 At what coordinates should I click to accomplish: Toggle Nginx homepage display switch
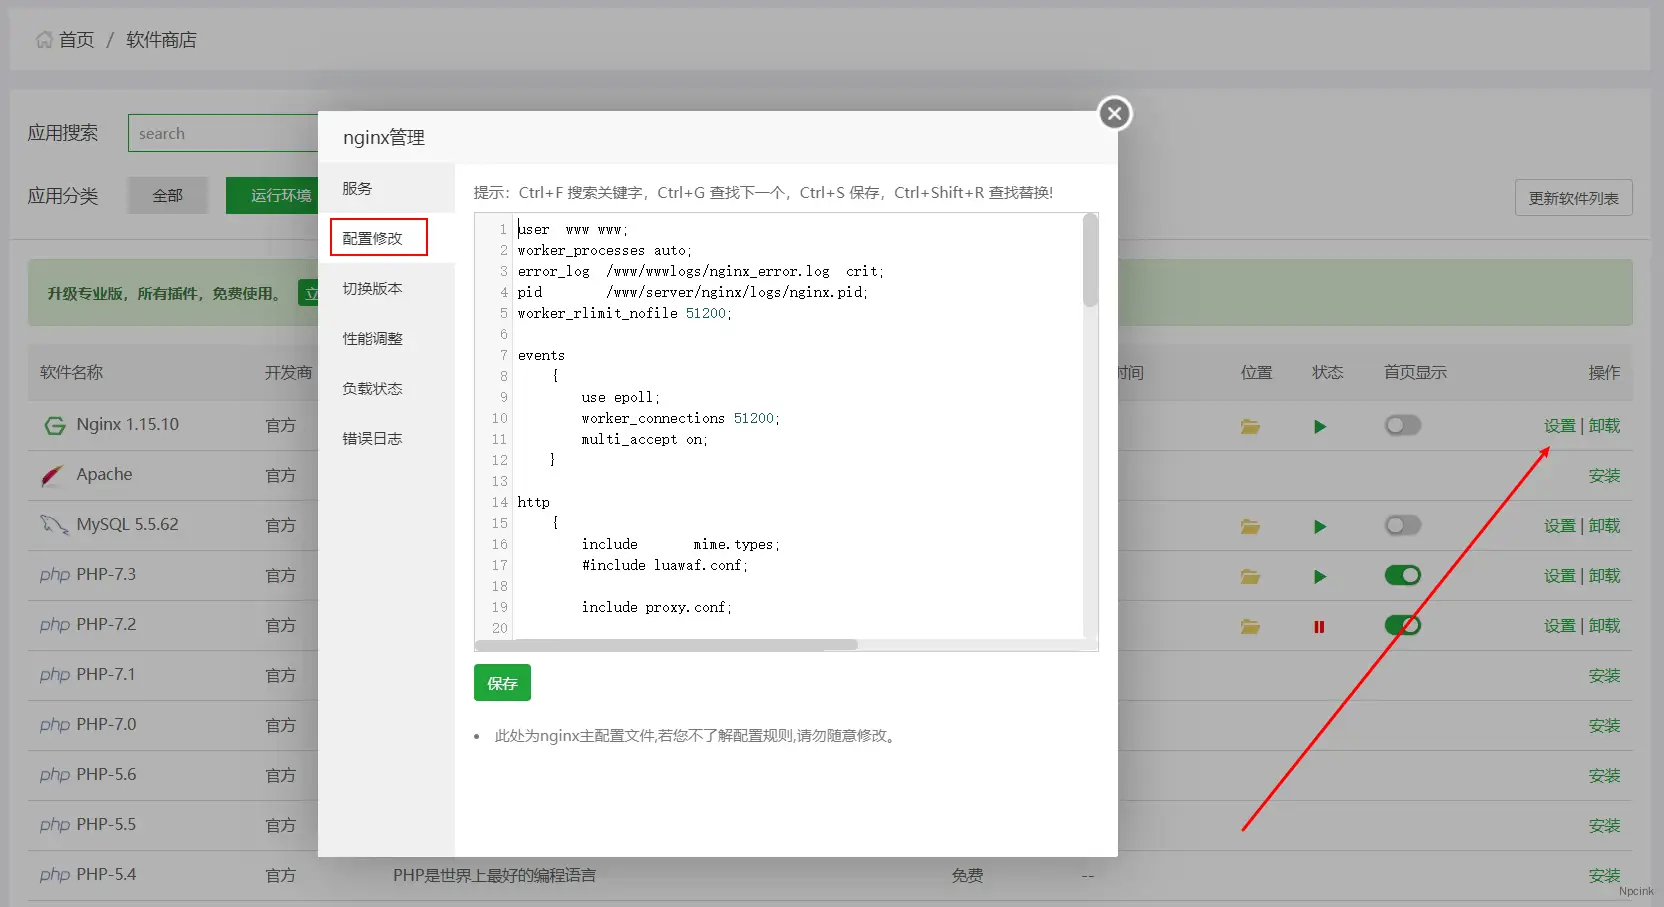click(1402, 425)
